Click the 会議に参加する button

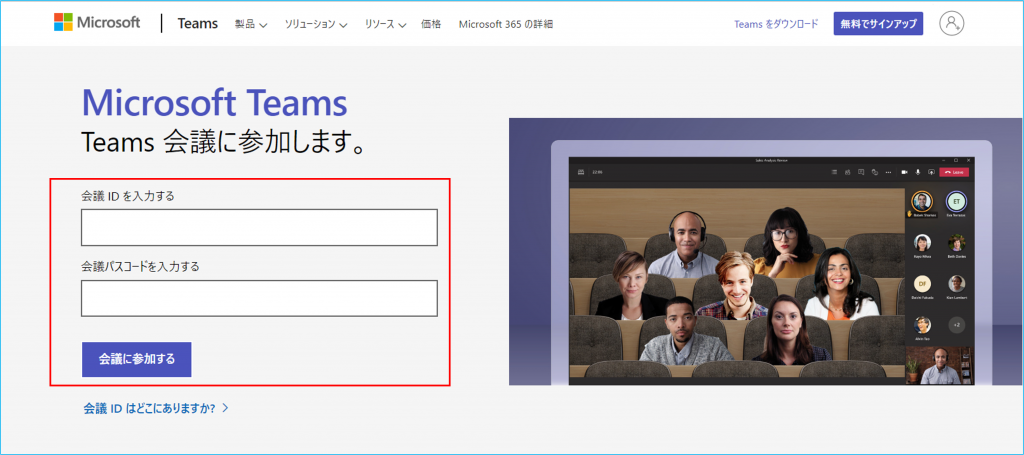point(136,359)
